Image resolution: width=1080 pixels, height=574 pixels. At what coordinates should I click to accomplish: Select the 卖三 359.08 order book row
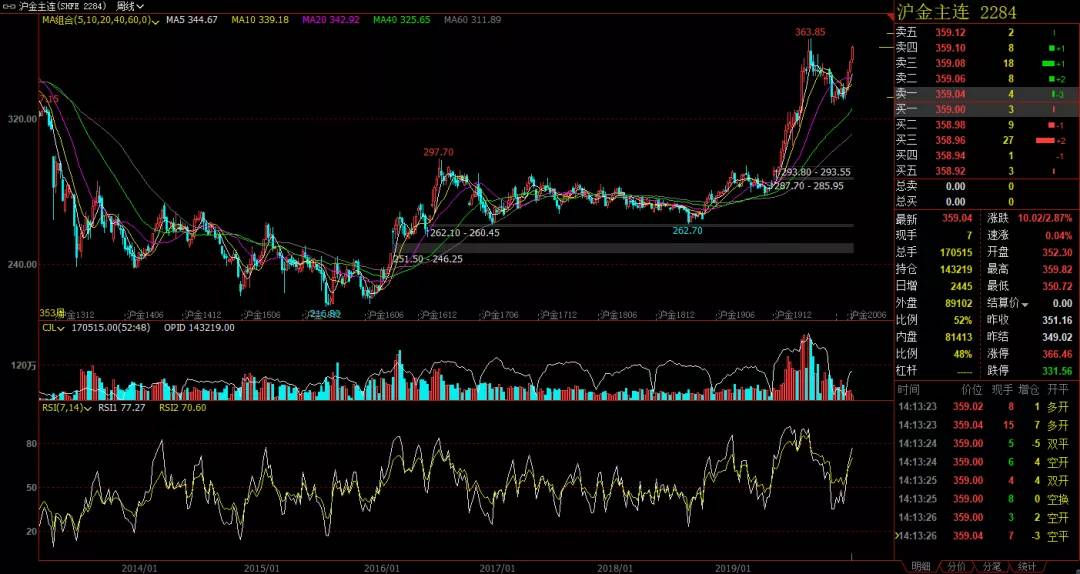(x=987, y=63)
